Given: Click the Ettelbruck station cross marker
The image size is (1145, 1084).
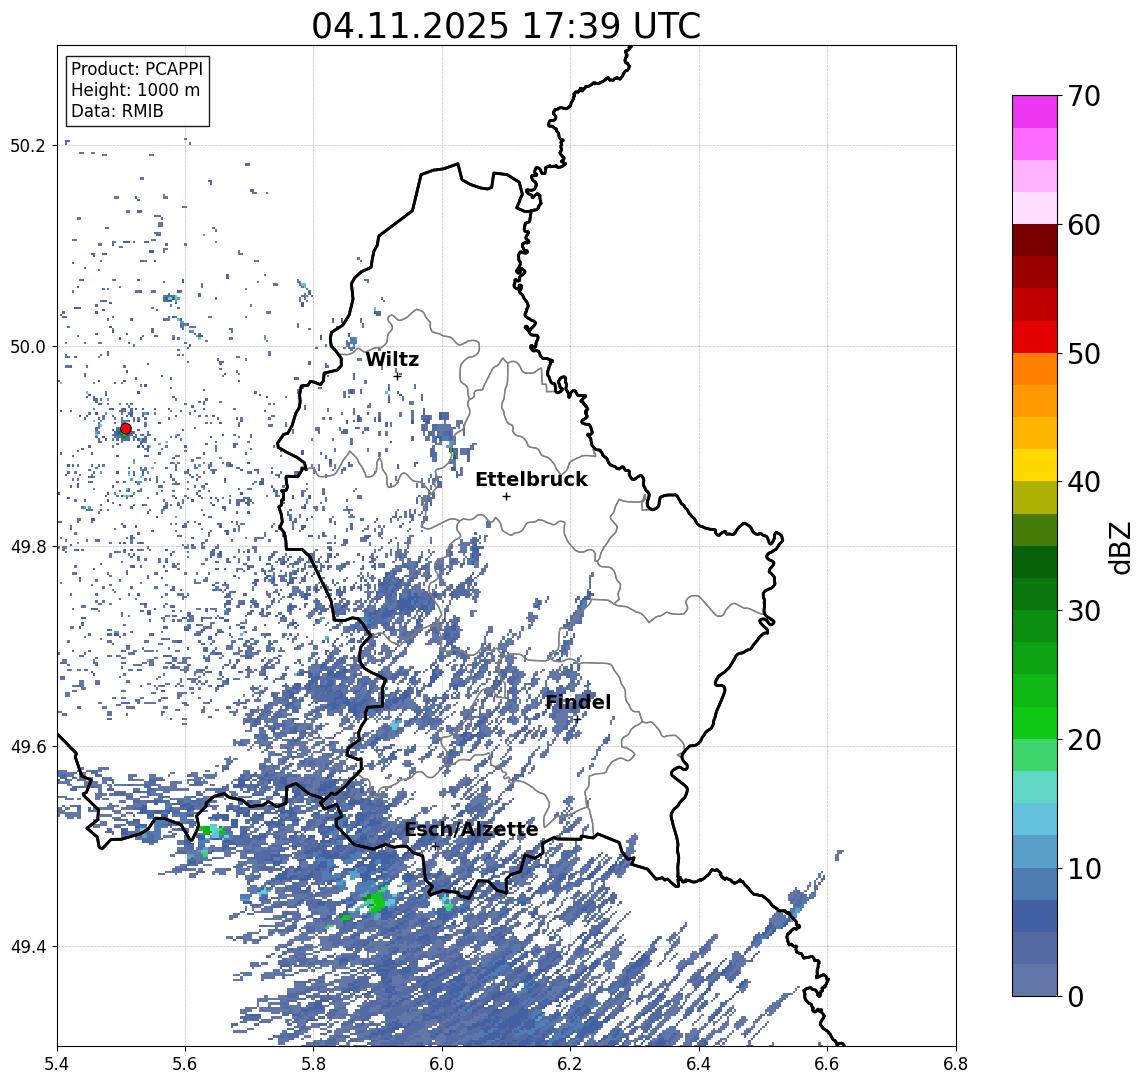Looking at the screenshot, I should click(506, 497).
